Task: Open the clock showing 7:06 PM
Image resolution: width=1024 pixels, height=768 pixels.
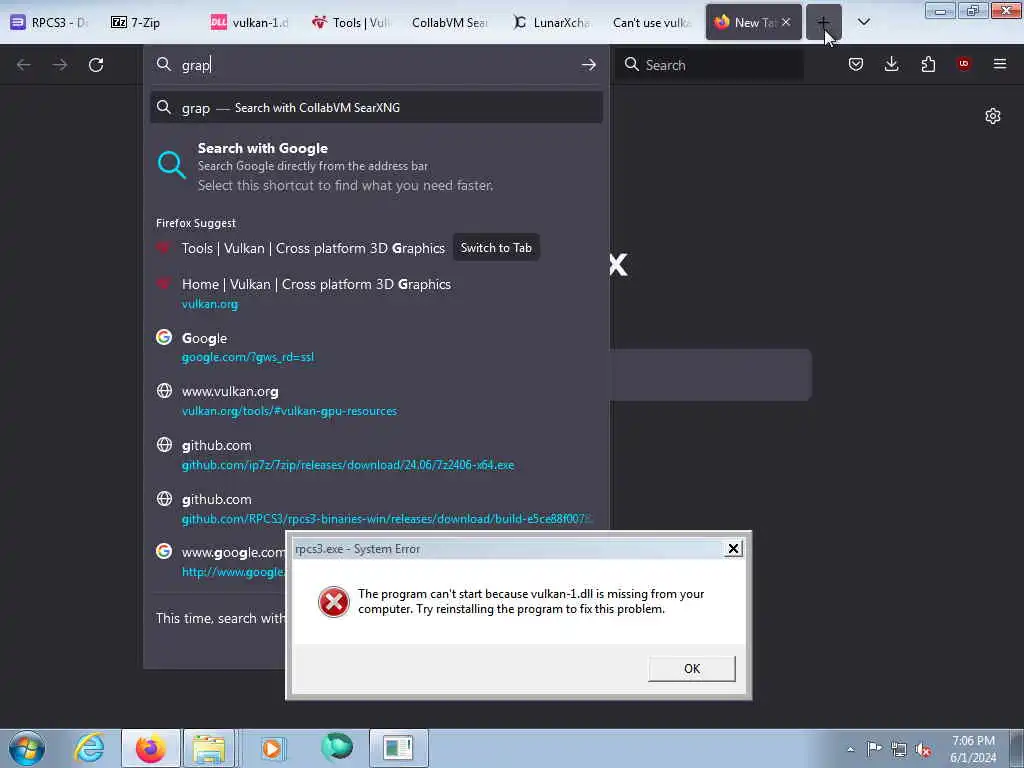Action: point(973,749)
